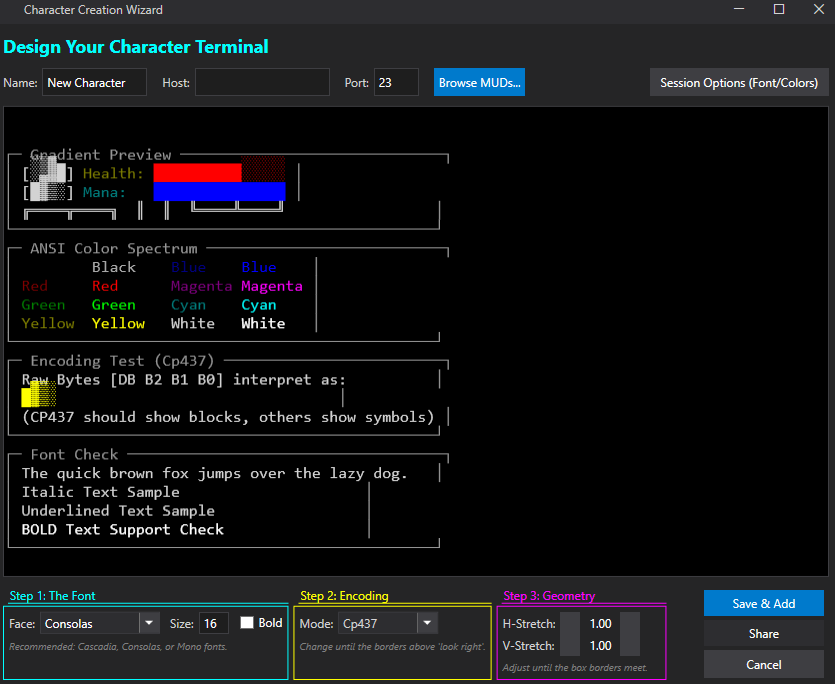
Task: Click the font Size field
Action: [x=214, y=623]
